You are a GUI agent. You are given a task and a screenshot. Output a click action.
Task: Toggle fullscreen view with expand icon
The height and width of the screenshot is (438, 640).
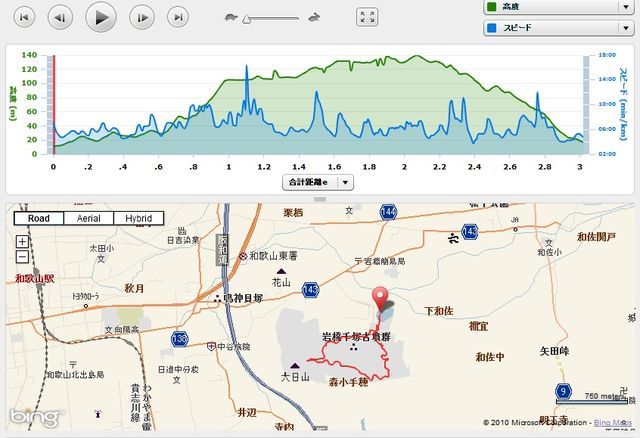[367, 17]
